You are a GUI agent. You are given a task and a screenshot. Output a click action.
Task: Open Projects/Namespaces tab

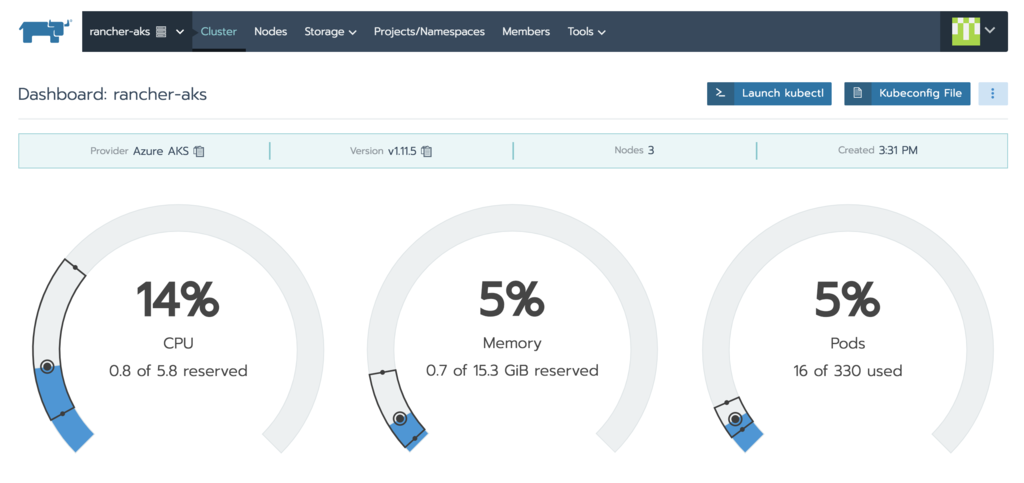click(429, 31)
